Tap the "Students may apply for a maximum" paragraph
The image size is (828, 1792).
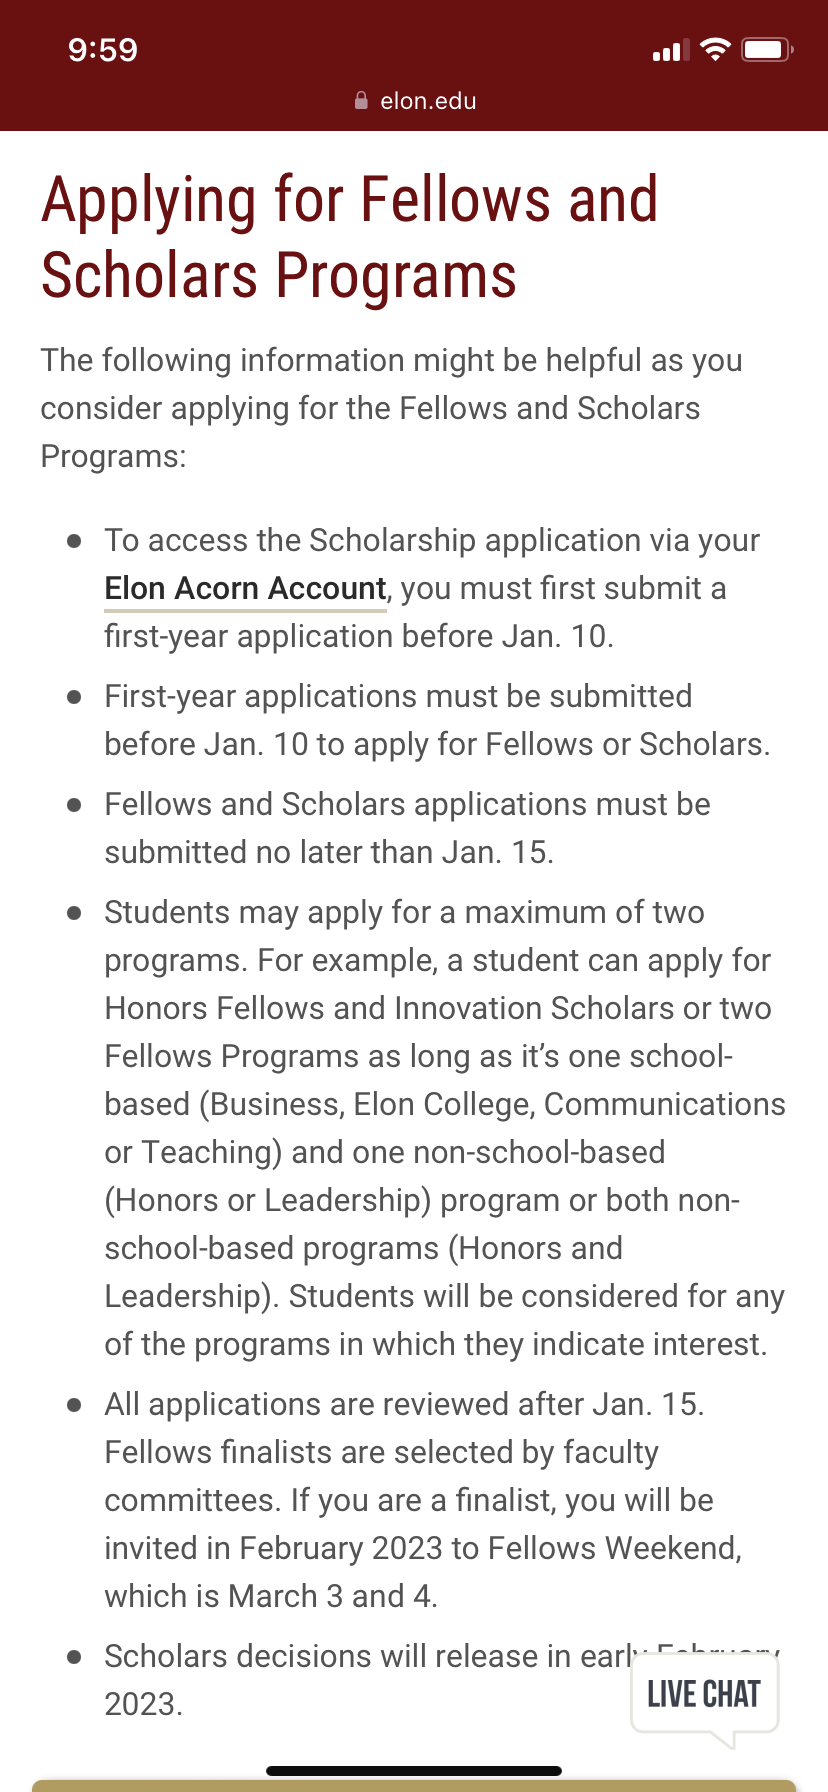click(440, 1128)
